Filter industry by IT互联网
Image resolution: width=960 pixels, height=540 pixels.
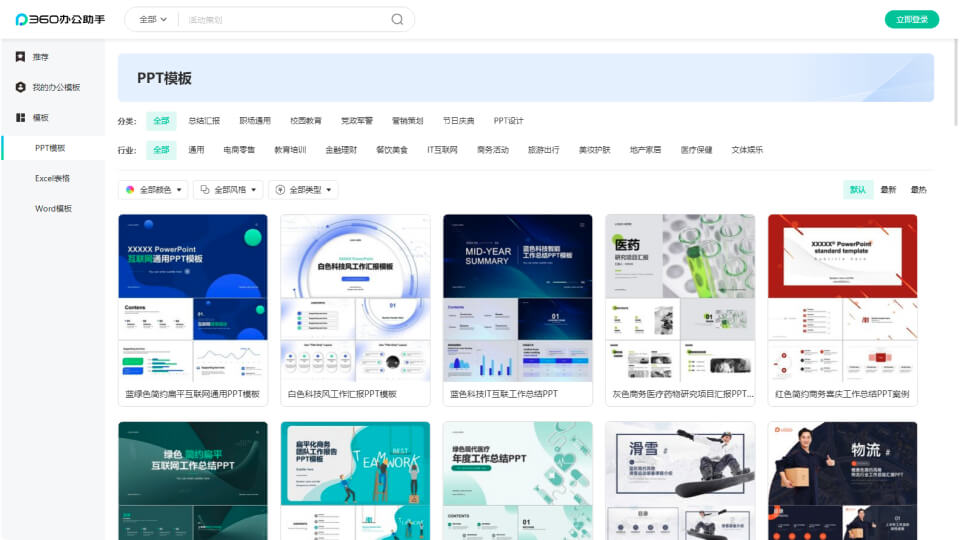pyautogui.click(x=442, y=149)
